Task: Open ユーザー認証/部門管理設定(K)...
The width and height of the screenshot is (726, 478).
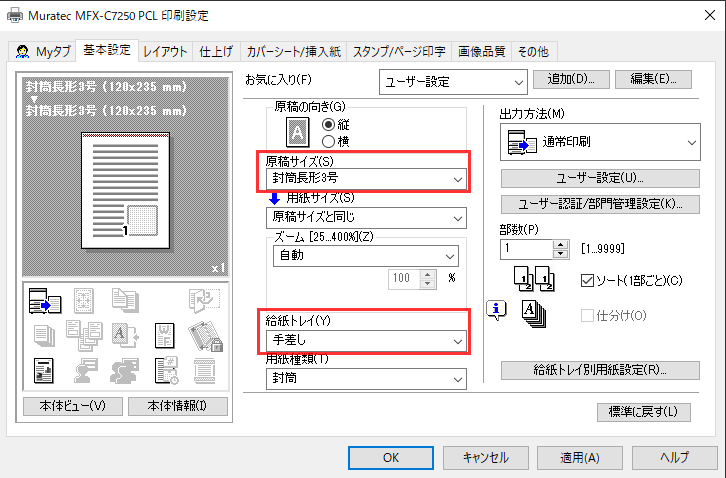Action: tap(600, 204)
